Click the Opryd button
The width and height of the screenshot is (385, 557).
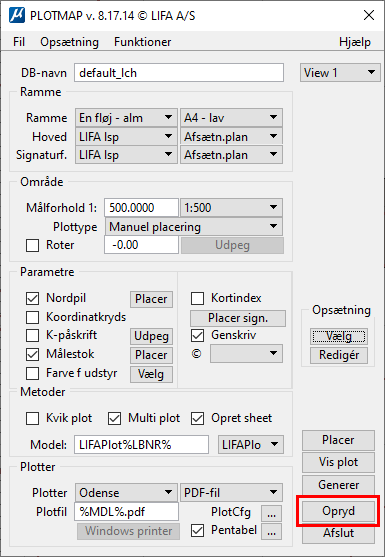click(x=338, y=511)
